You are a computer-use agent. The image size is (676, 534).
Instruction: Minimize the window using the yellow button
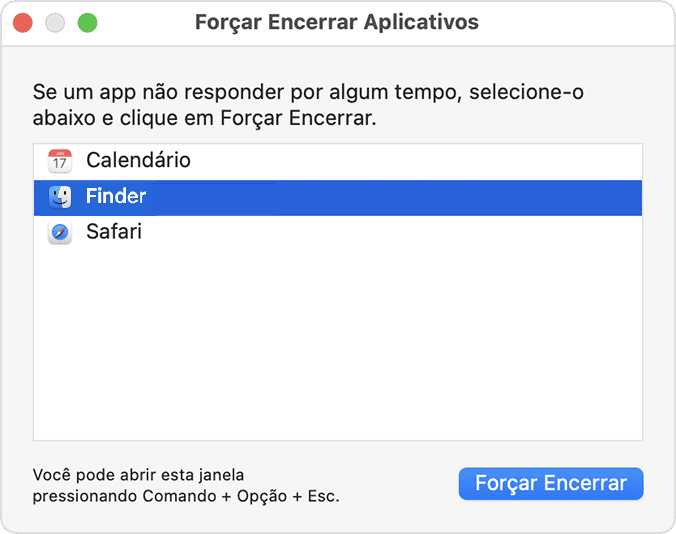point(56,22)
